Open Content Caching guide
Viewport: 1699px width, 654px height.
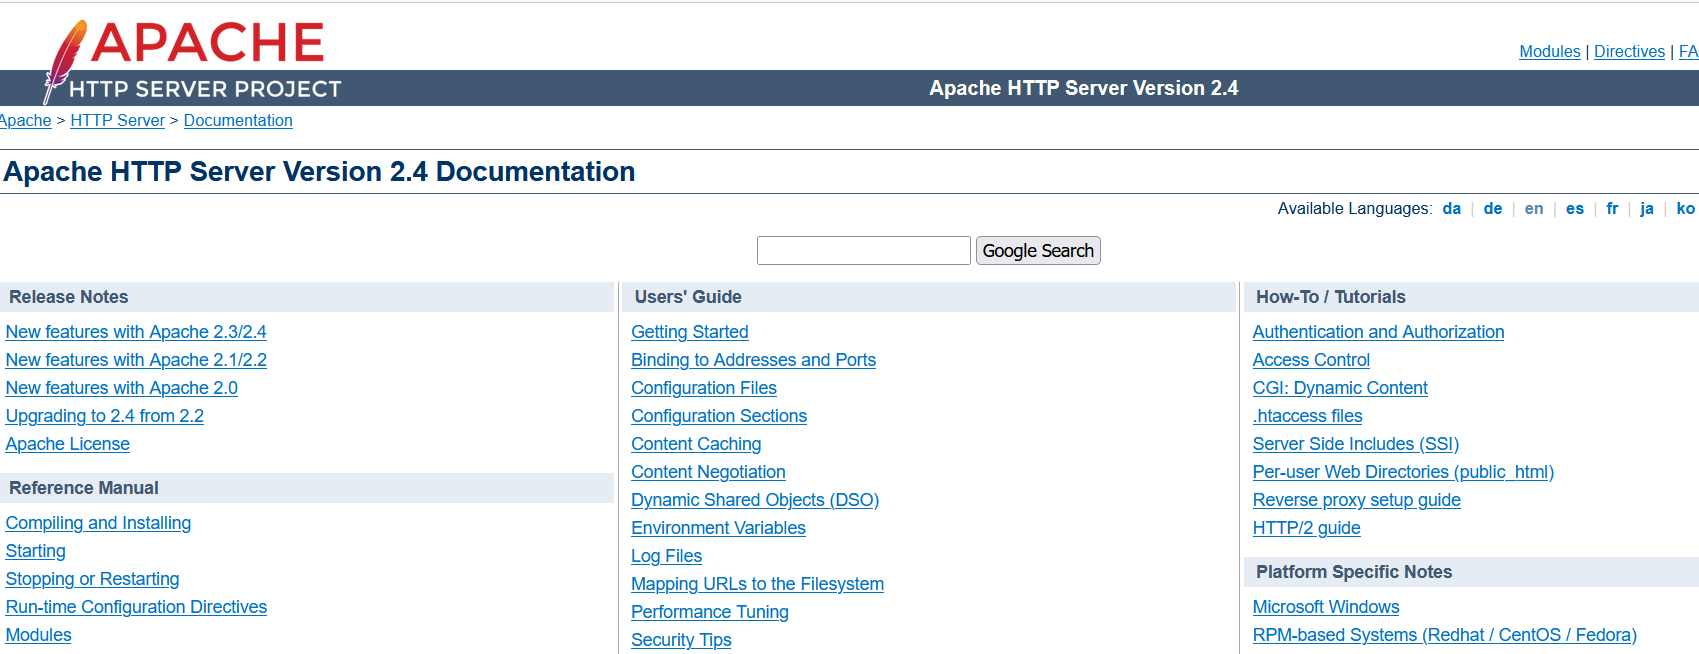tap(696, 444)
